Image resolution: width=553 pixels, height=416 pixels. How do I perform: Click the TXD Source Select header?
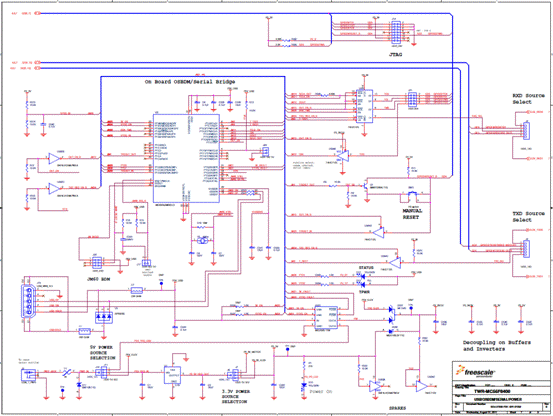pyautogui.click(x=526, y=249)
